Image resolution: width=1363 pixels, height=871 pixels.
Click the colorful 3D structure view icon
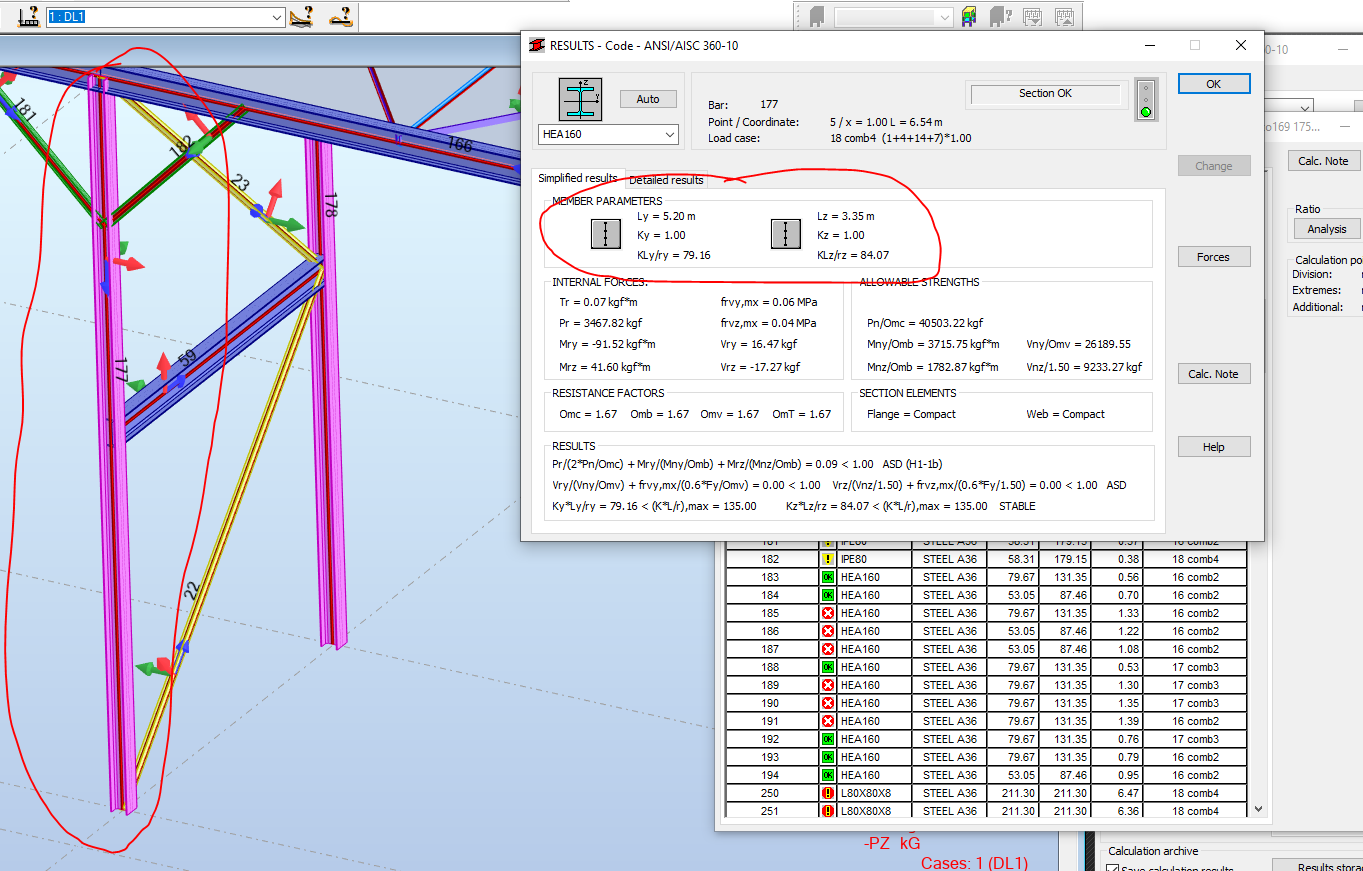(x=968, y=16)
